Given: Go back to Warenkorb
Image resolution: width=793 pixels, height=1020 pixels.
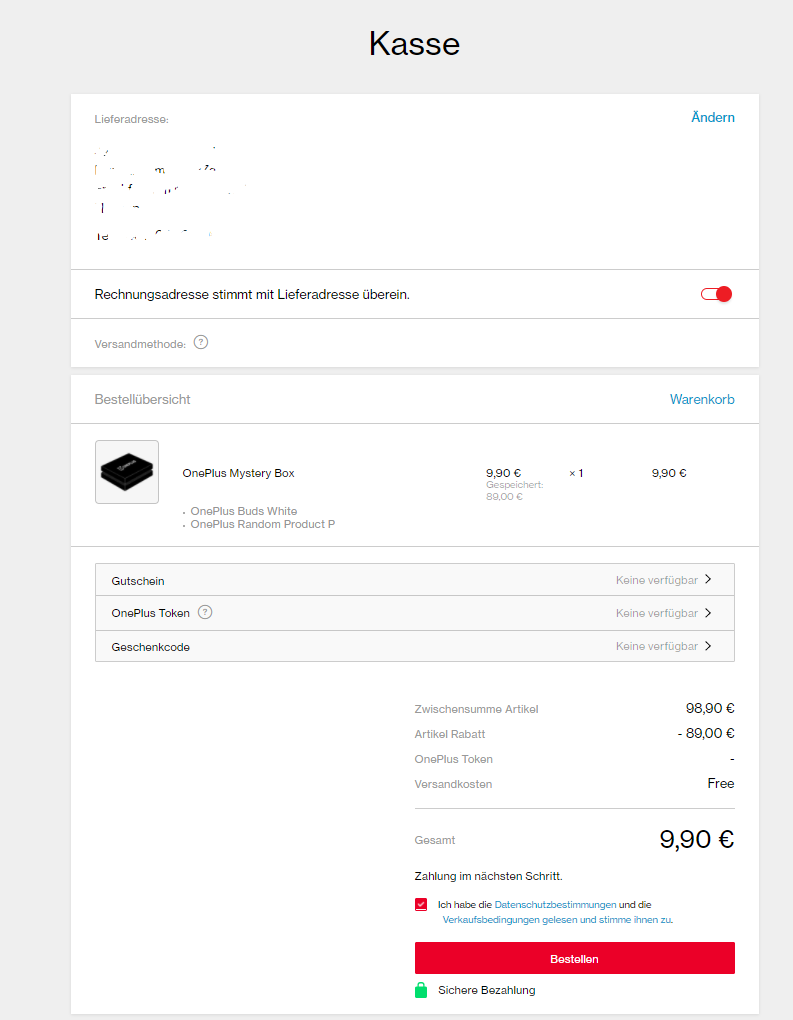Looking at the screenshot, I should coord(702,399).
